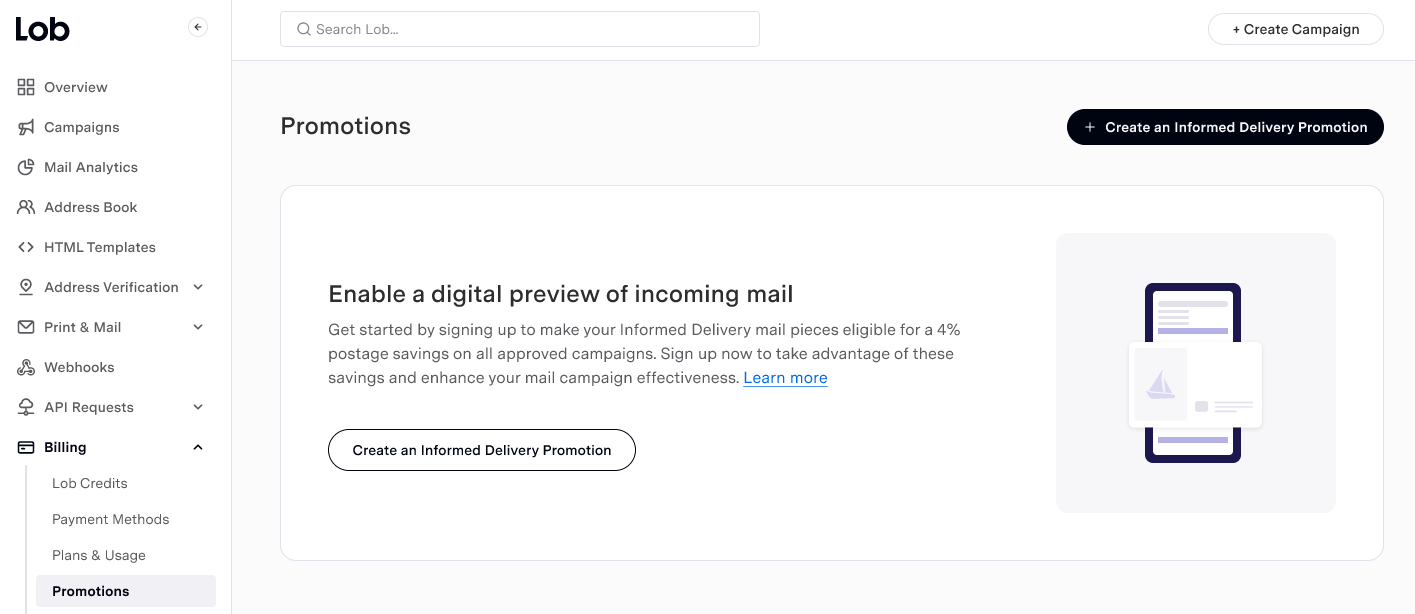The height and width of the screenshot is (614, 1415).
Task: Go to Payment Methods page
Action: click(x=111, y=519)
